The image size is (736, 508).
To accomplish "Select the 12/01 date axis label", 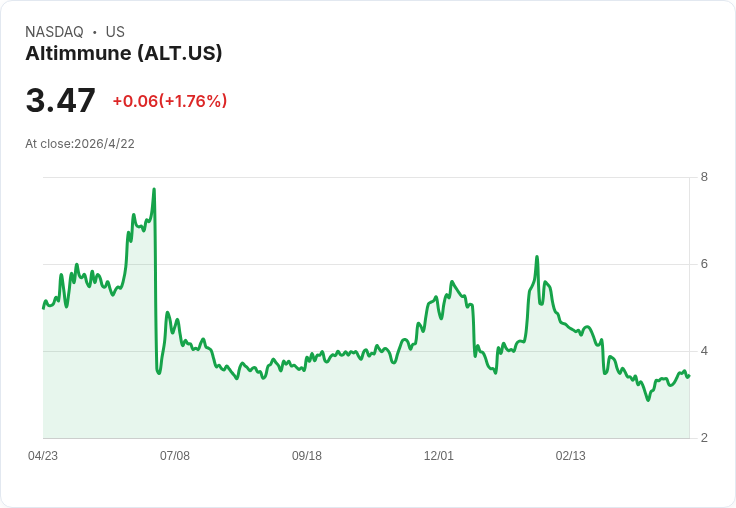I will (439, 456).
